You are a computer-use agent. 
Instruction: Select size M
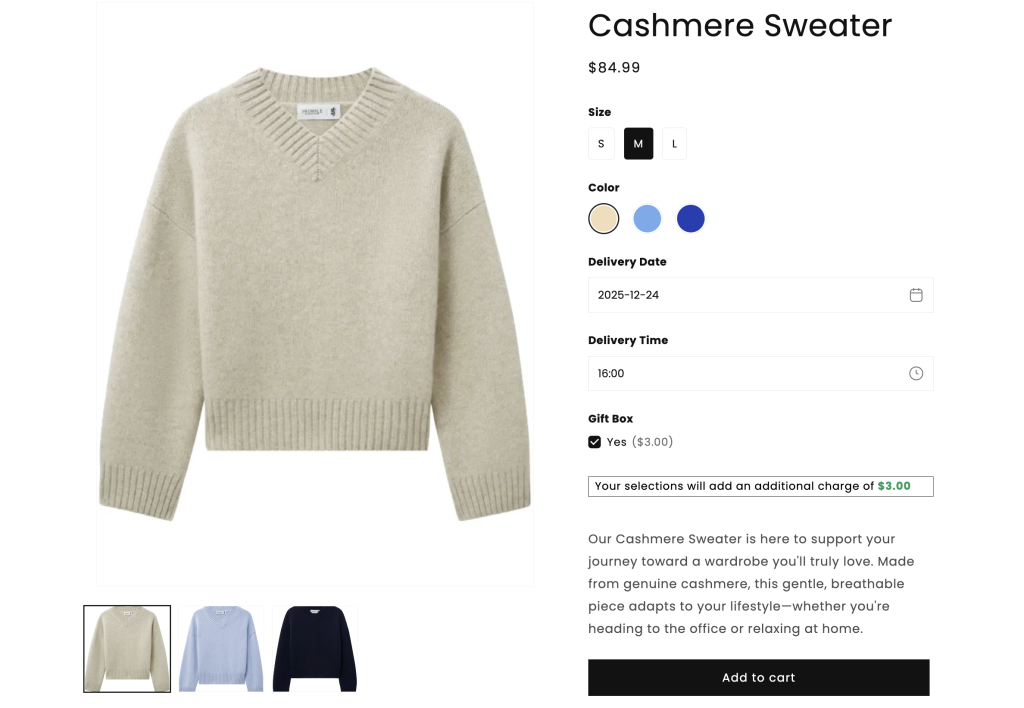[638, 144]
